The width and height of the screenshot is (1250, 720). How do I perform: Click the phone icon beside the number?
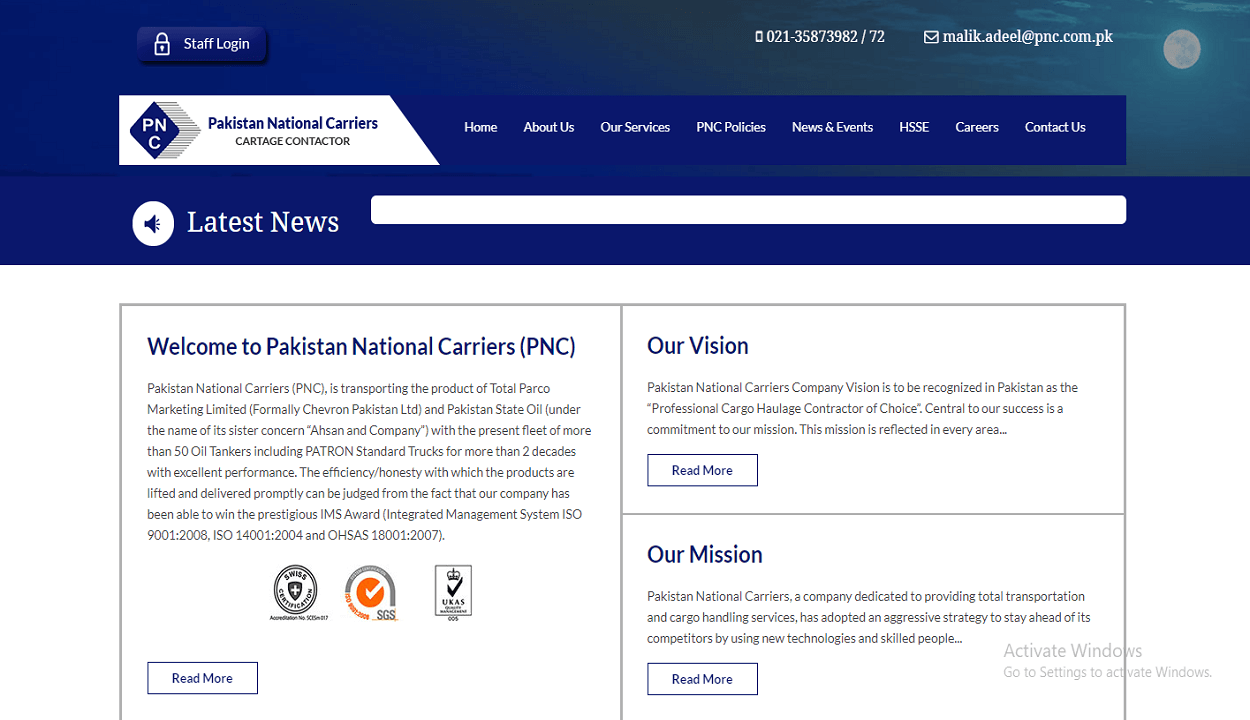(759, 37)
